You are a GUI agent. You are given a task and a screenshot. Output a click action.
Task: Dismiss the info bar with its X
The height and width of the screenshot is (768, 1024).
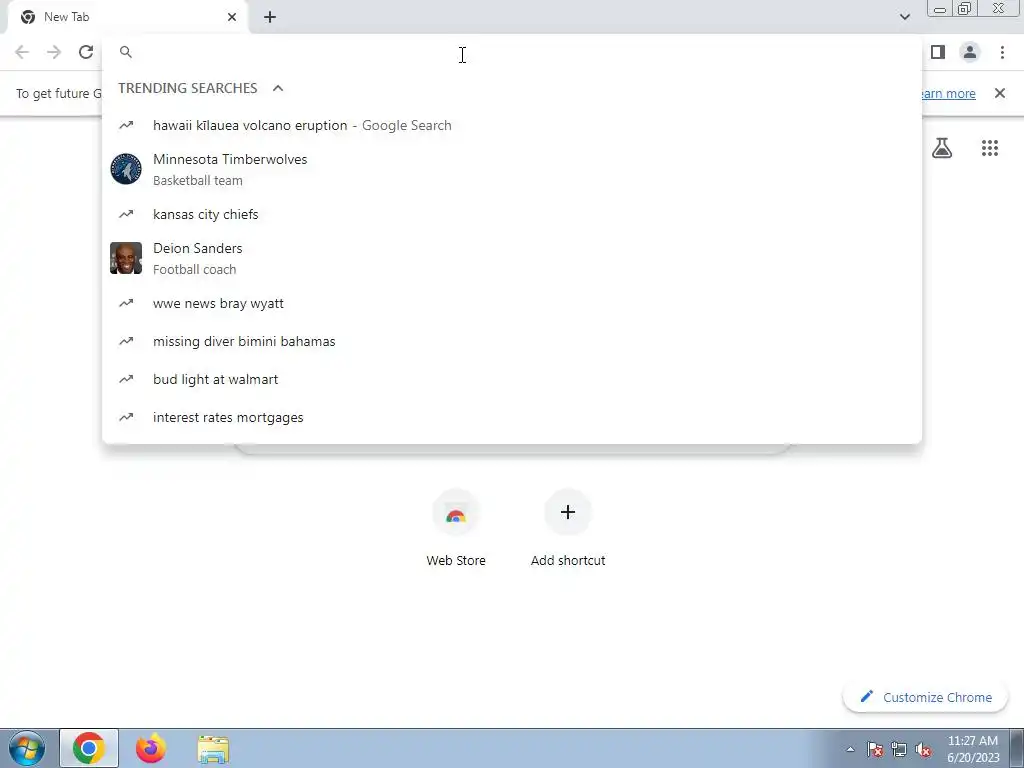coord(1000,93)
